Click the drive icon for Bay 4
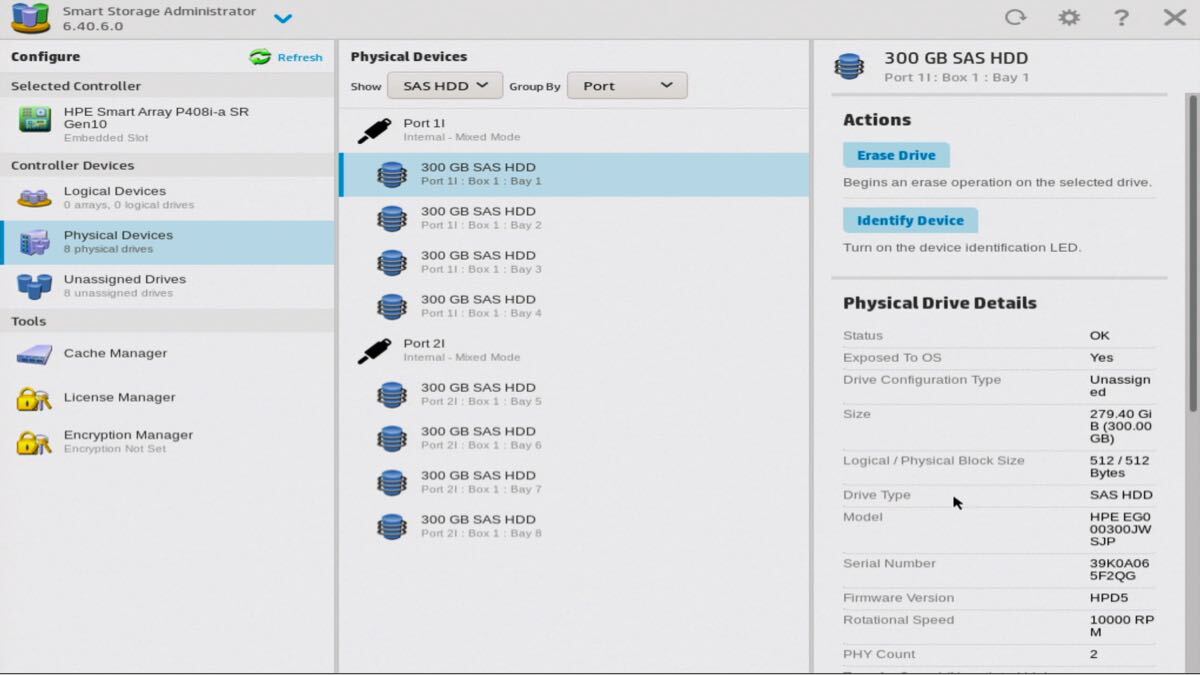The image size is (1200, 675). coord(392,306)
